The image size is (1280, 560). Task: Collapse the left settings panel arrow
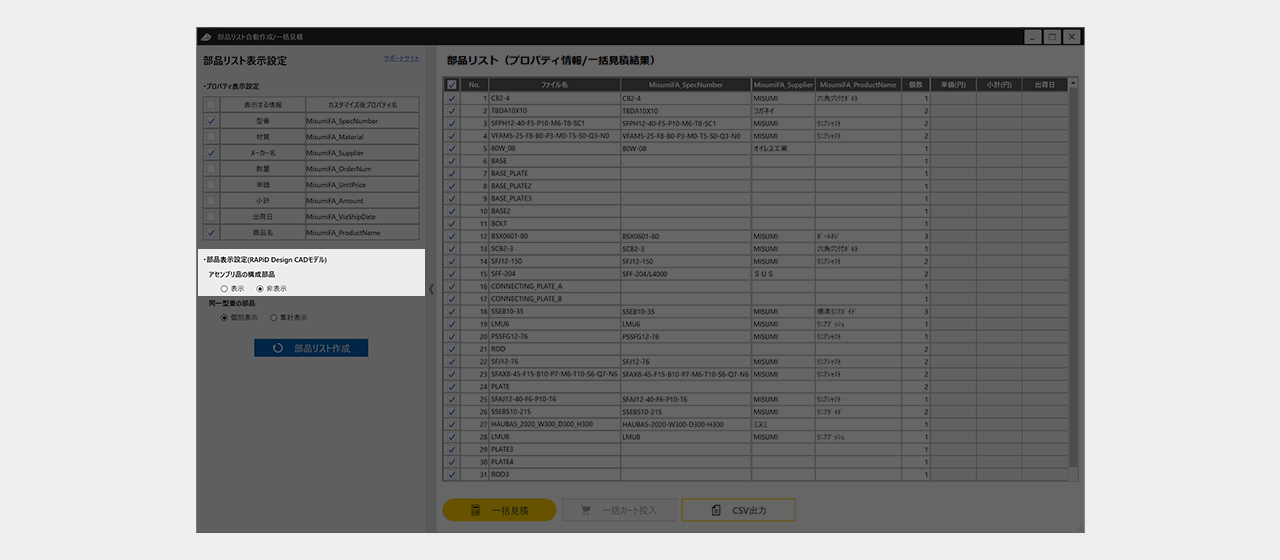pyautogui.click(x=432, y=289)
